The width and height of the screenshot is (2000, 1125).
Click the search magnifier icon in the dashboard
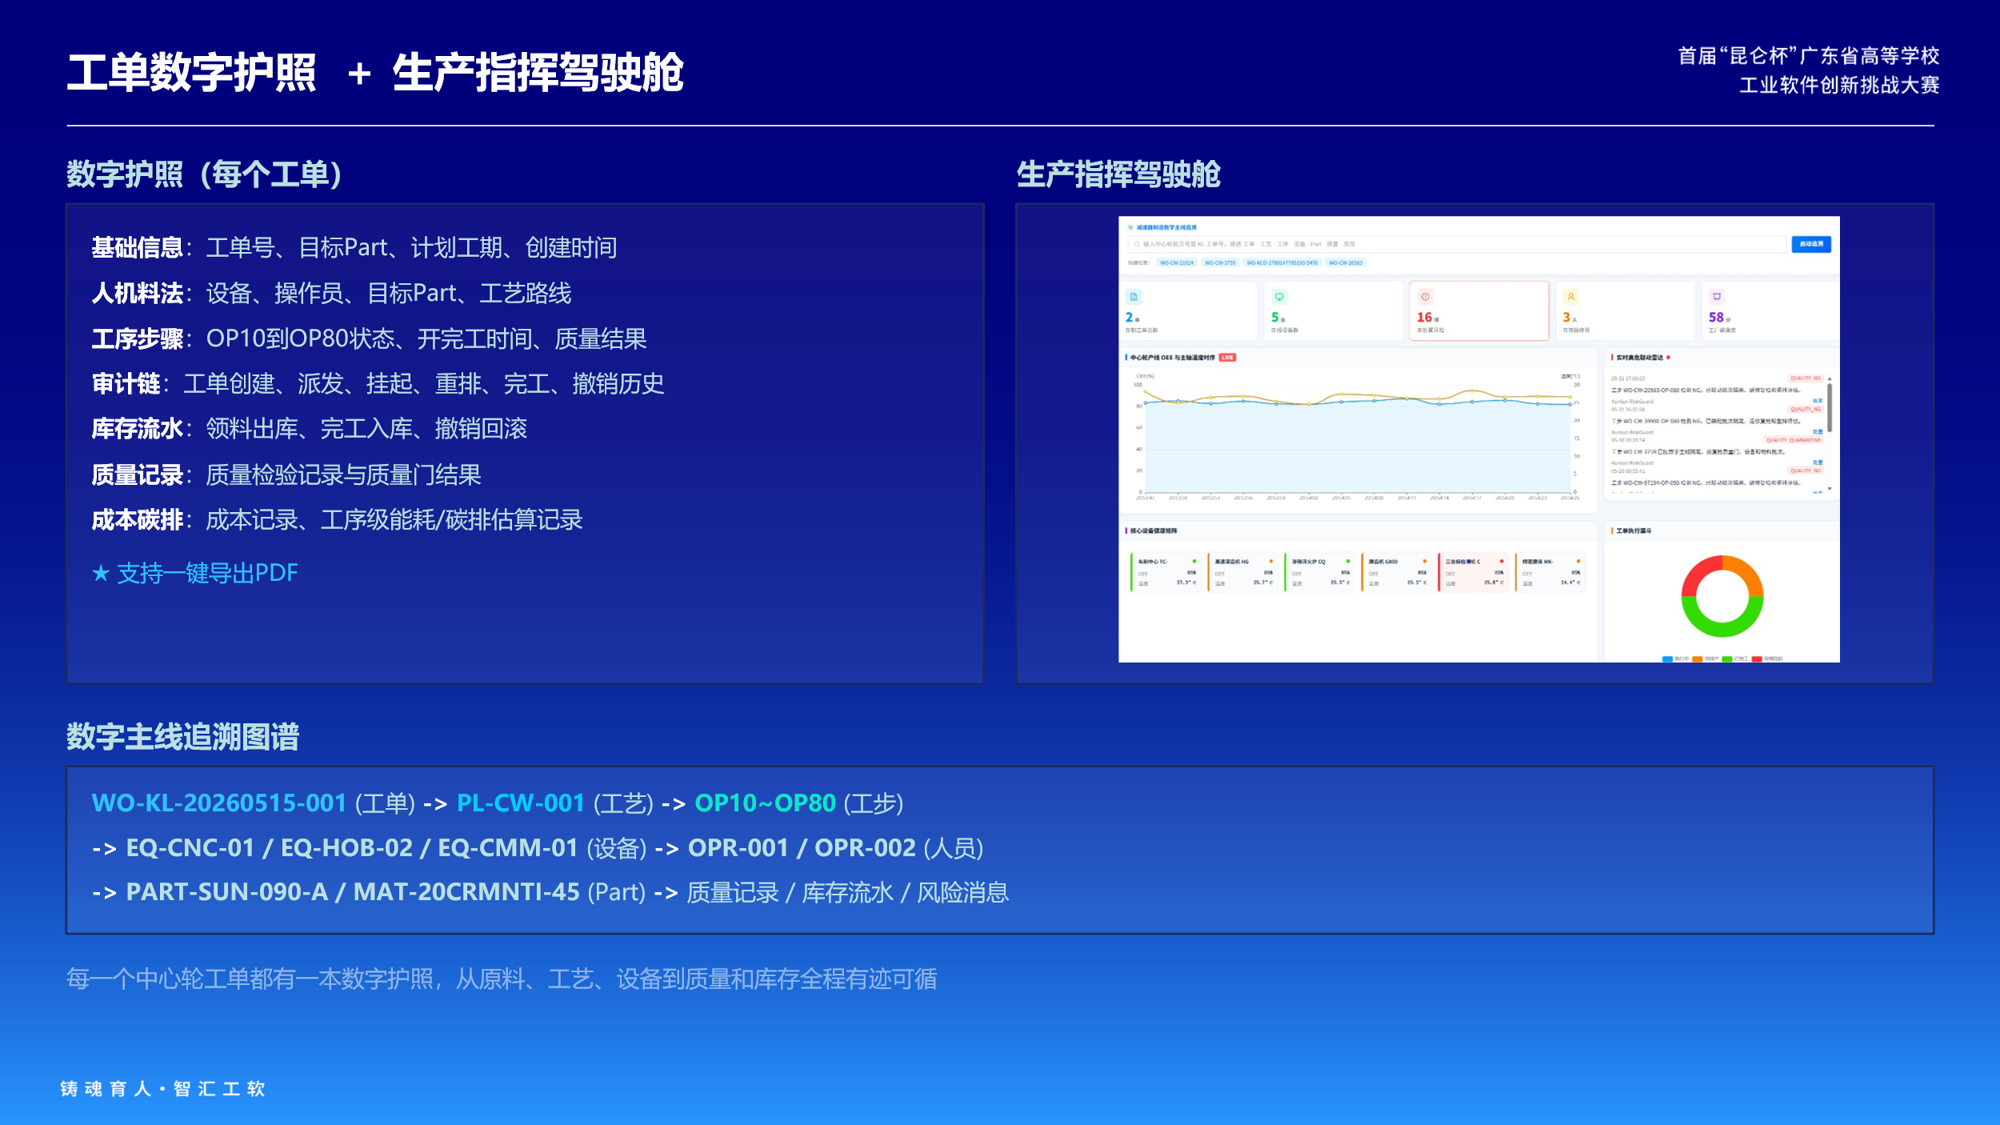[x=1137, y=244]
